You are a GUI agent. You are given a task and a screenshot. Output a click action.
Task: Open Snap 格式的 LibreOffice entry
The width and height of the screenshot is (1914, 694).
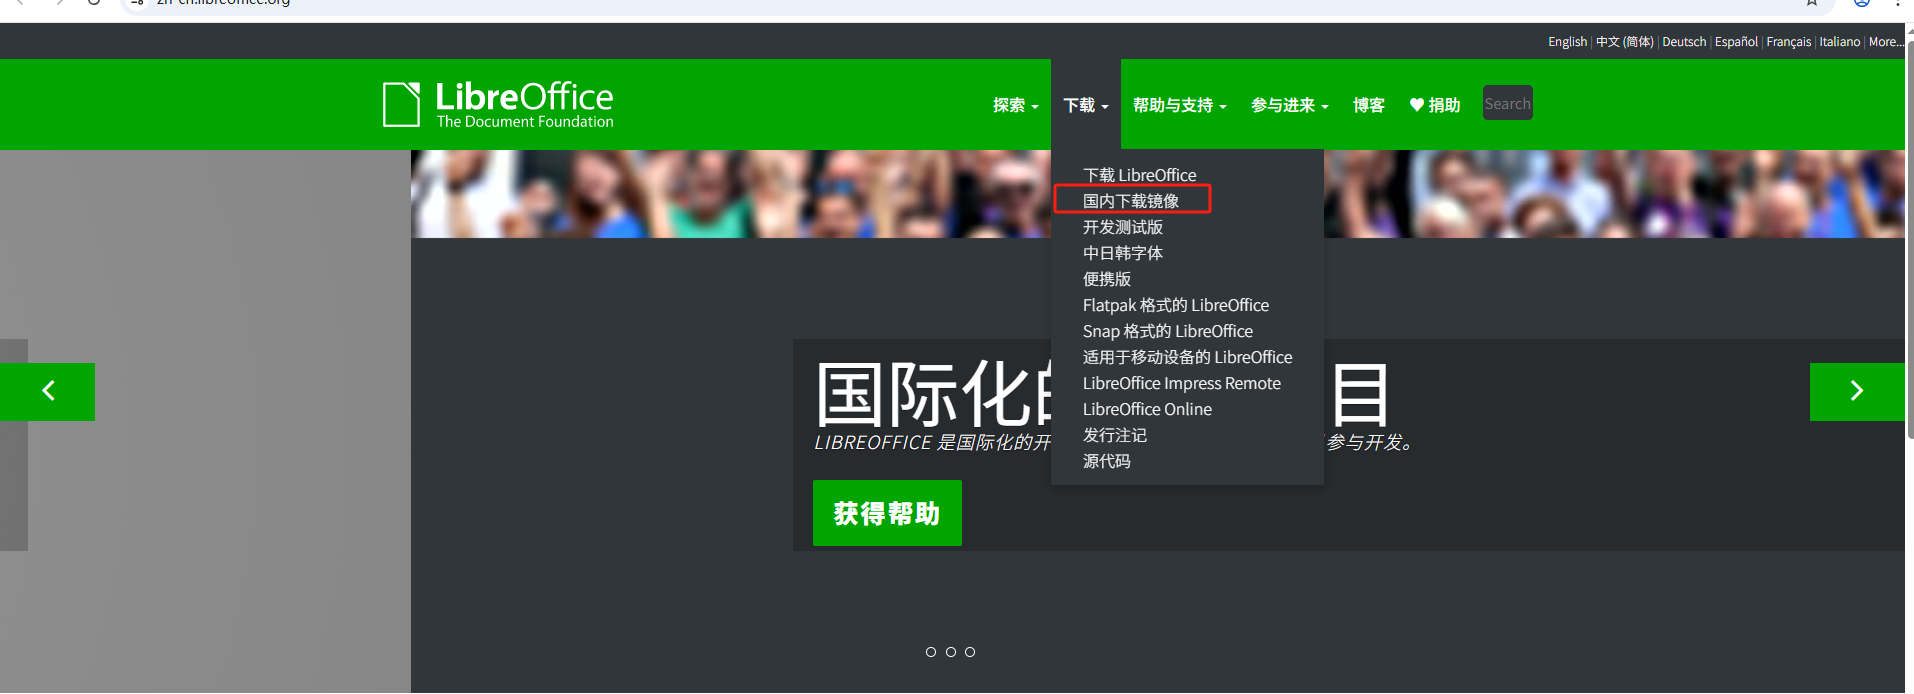tap(1168, 331)
